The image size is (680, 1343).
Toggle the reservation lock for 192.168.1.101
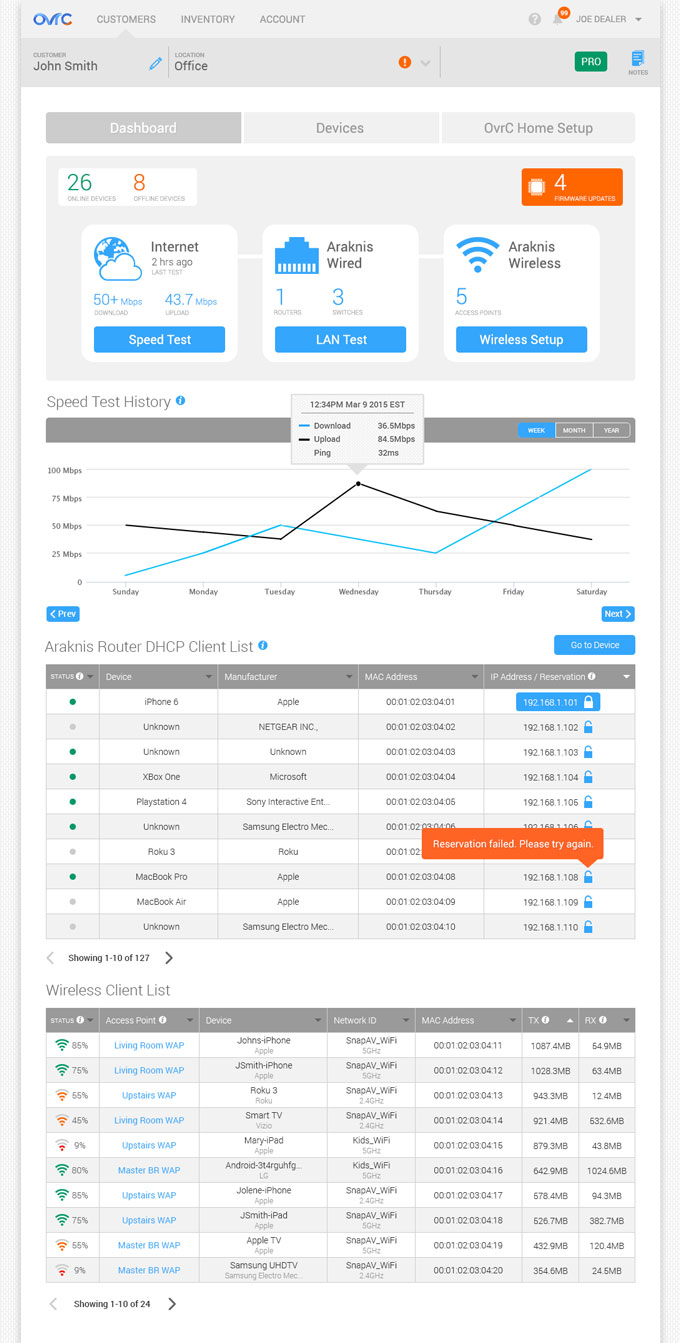tap(590, 702)
